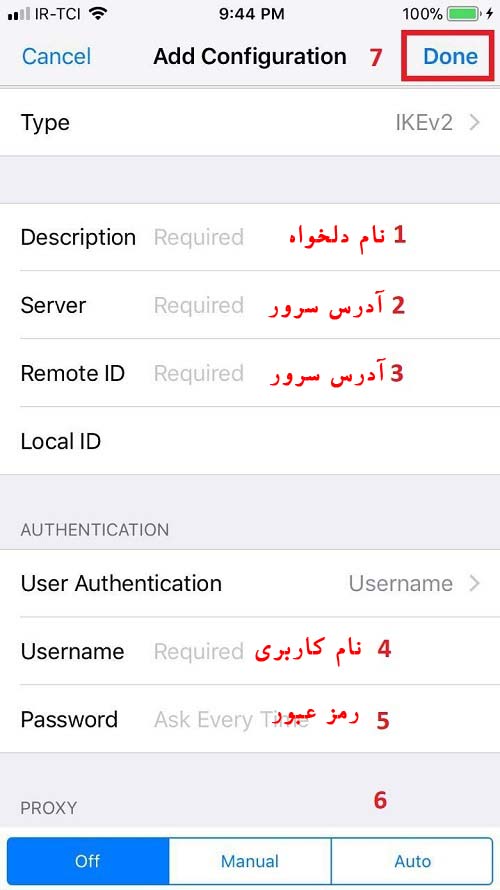The image size is (500, 890).
Task: Tap the cellular signal bars icon
Action: (19, 14)
